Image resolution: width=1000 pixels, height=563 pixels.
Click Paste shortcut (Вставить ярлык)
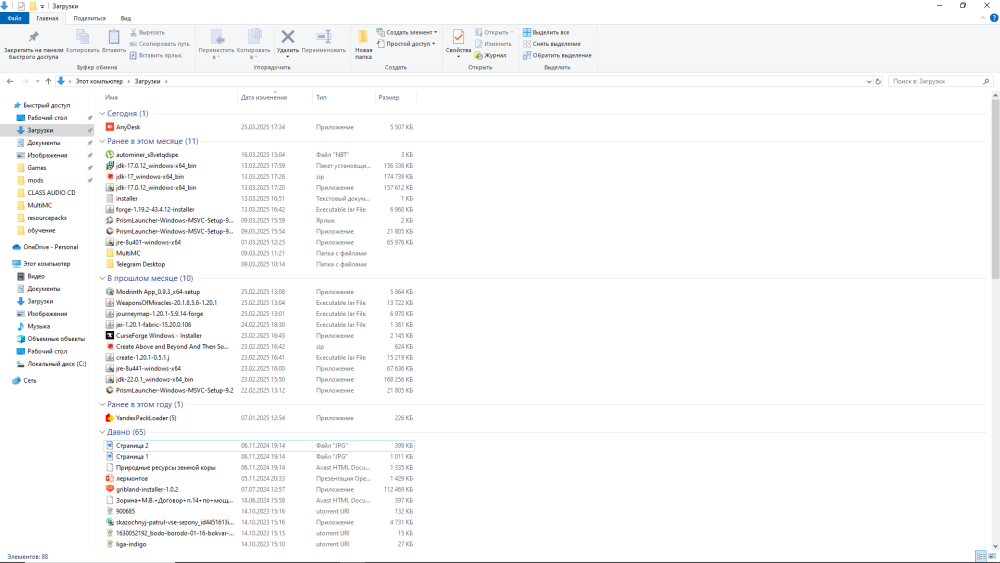[x=156, y=55]
